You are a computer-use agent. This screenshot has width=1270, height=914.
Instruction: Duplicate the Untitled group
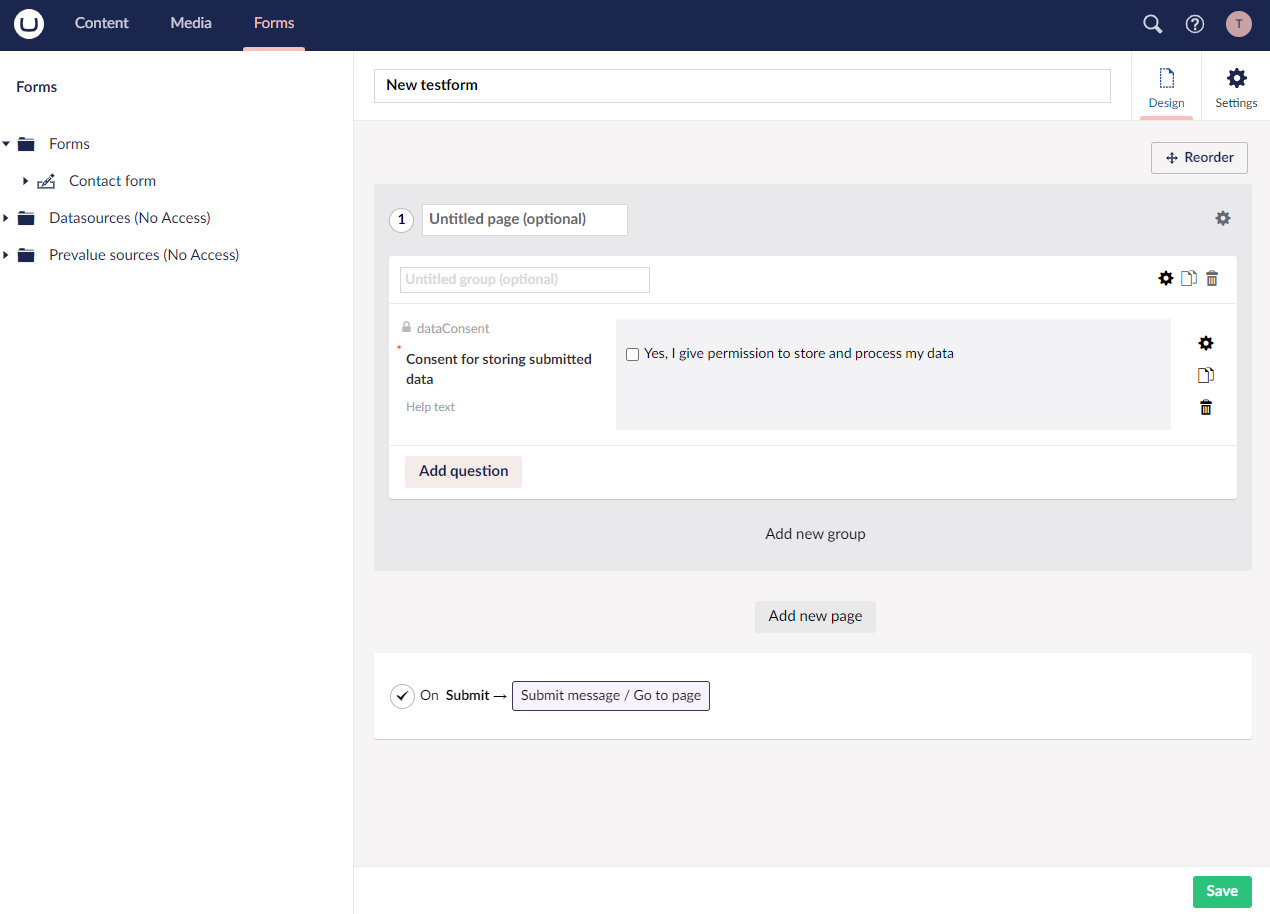(1188, 278)
